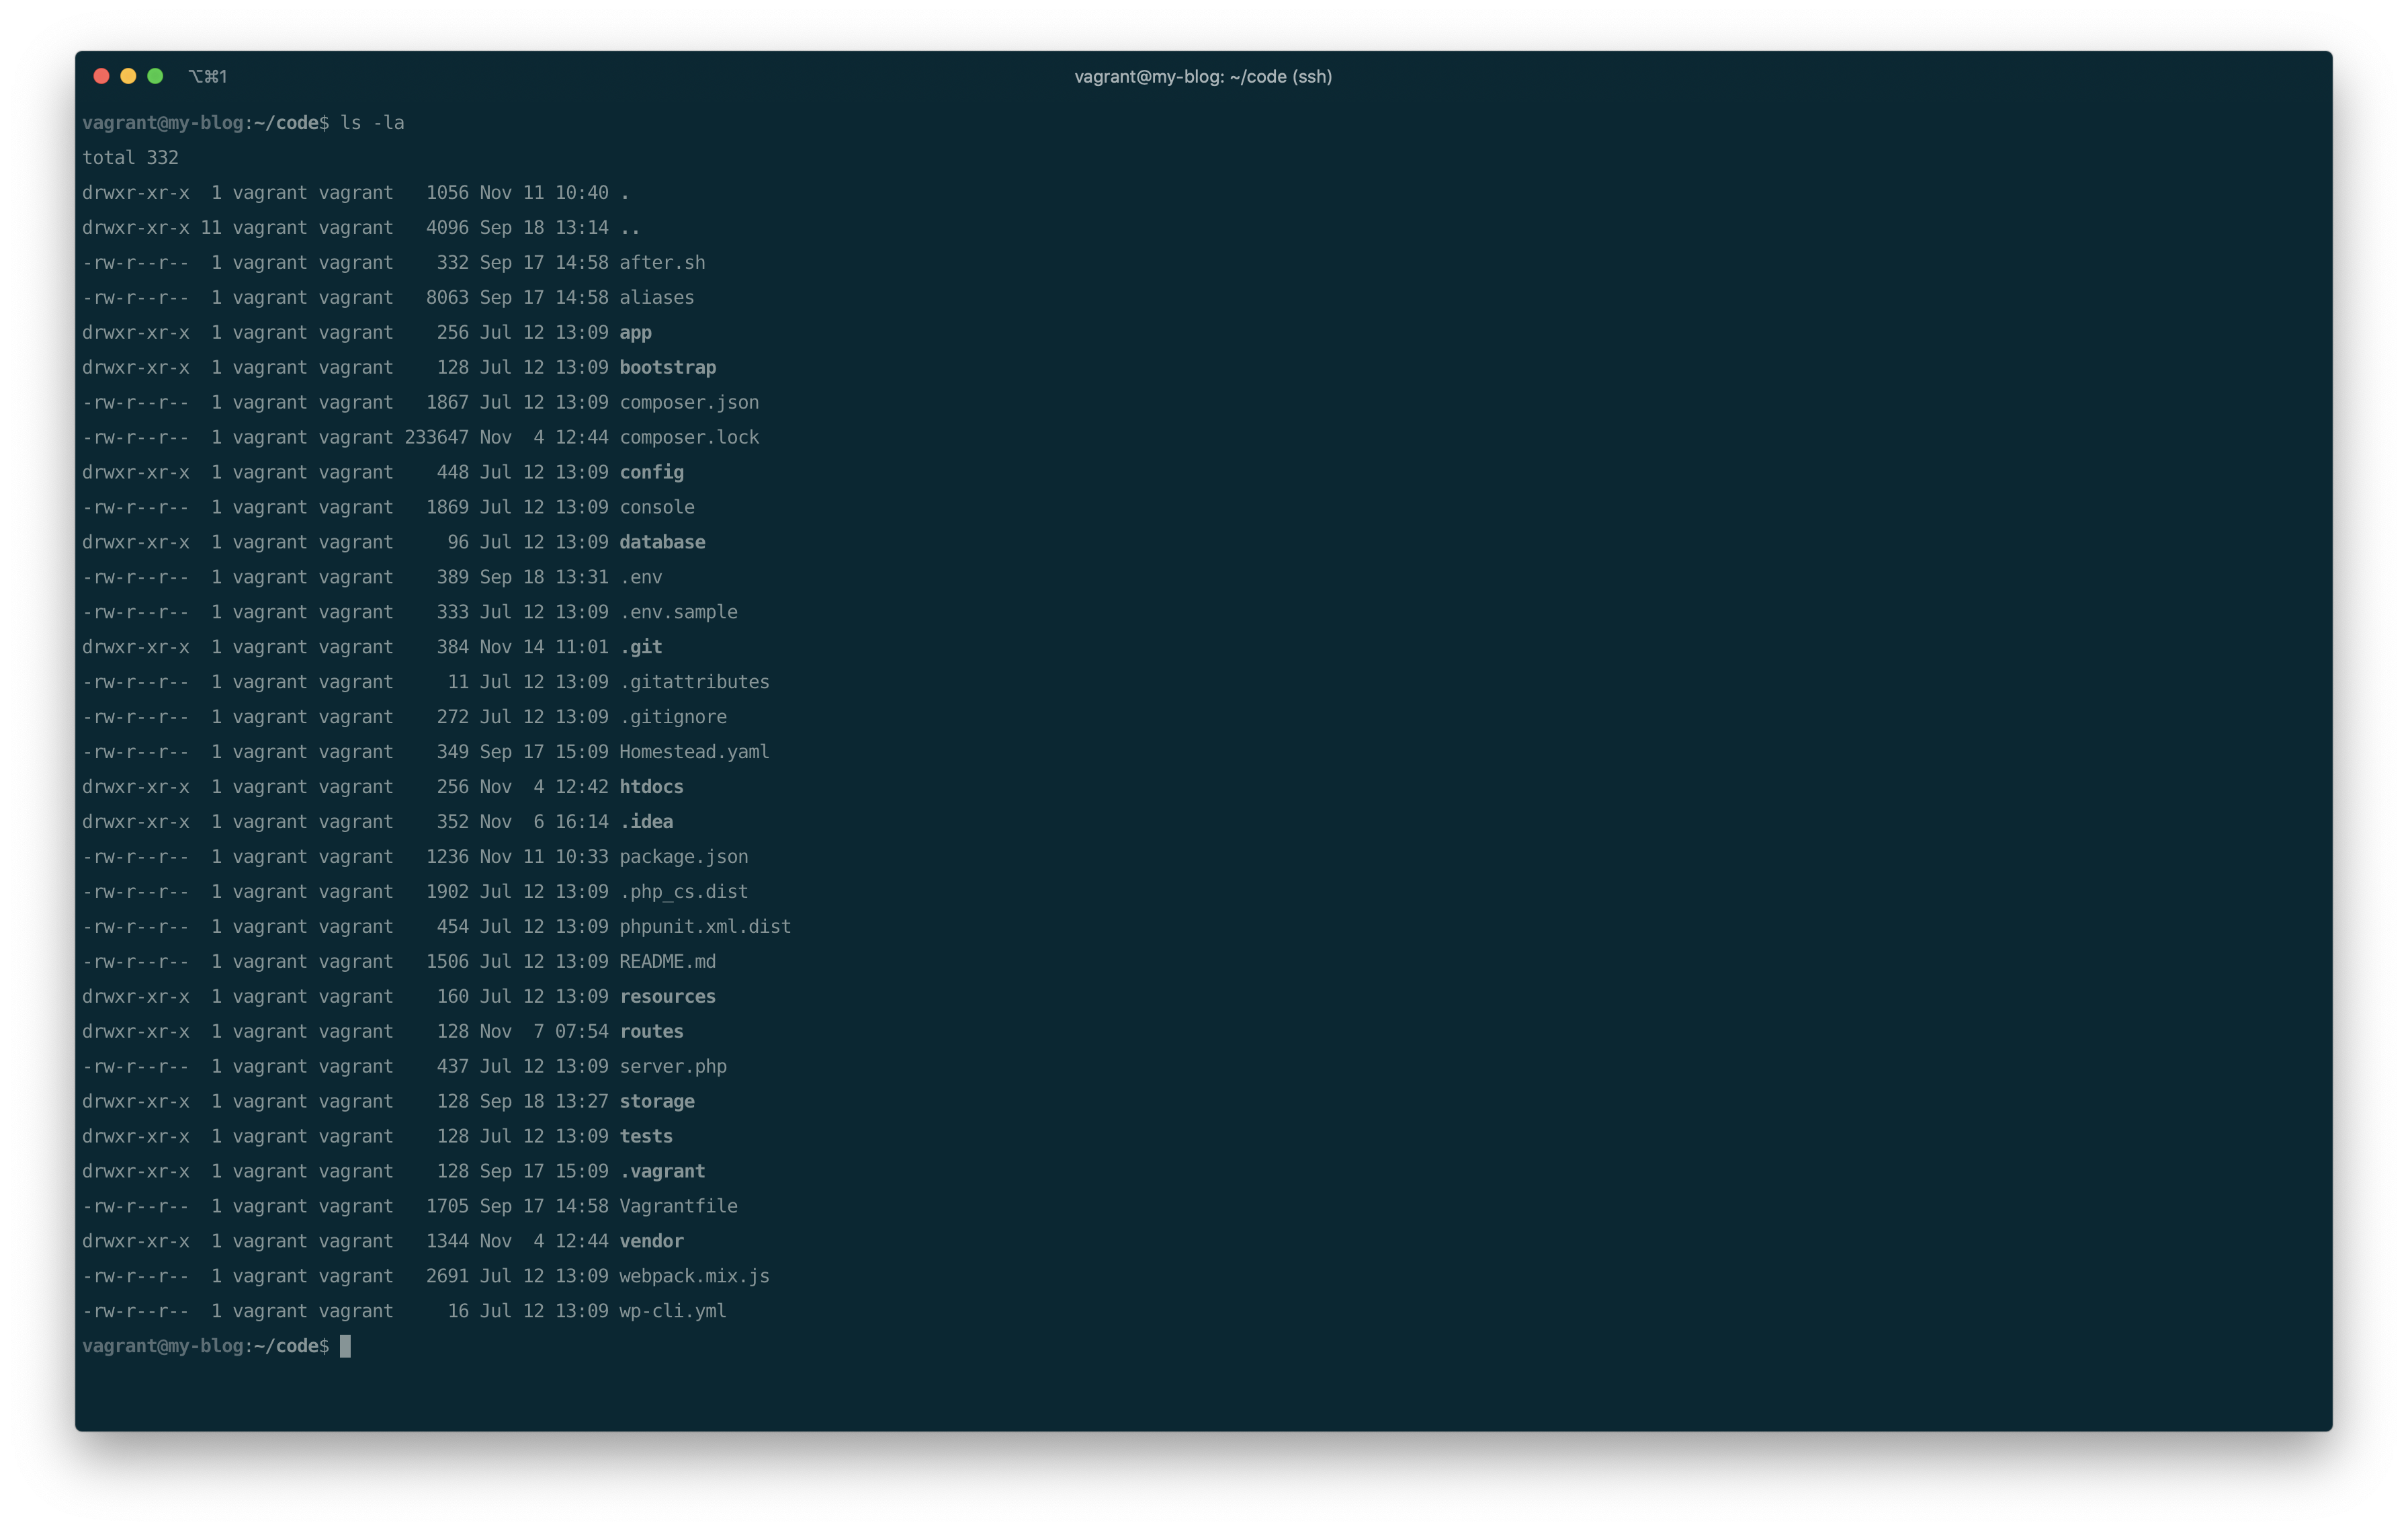Click the '.git' directory name
The width and height of the screenshot is (2408, 1531).
click(641, 647)
